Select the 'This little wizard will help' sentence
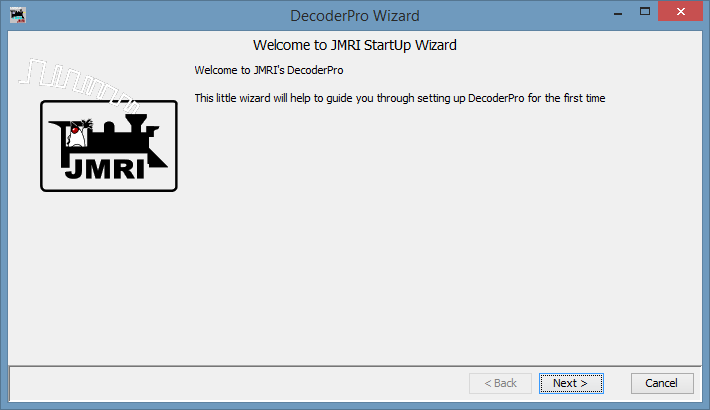 [400, 98]
